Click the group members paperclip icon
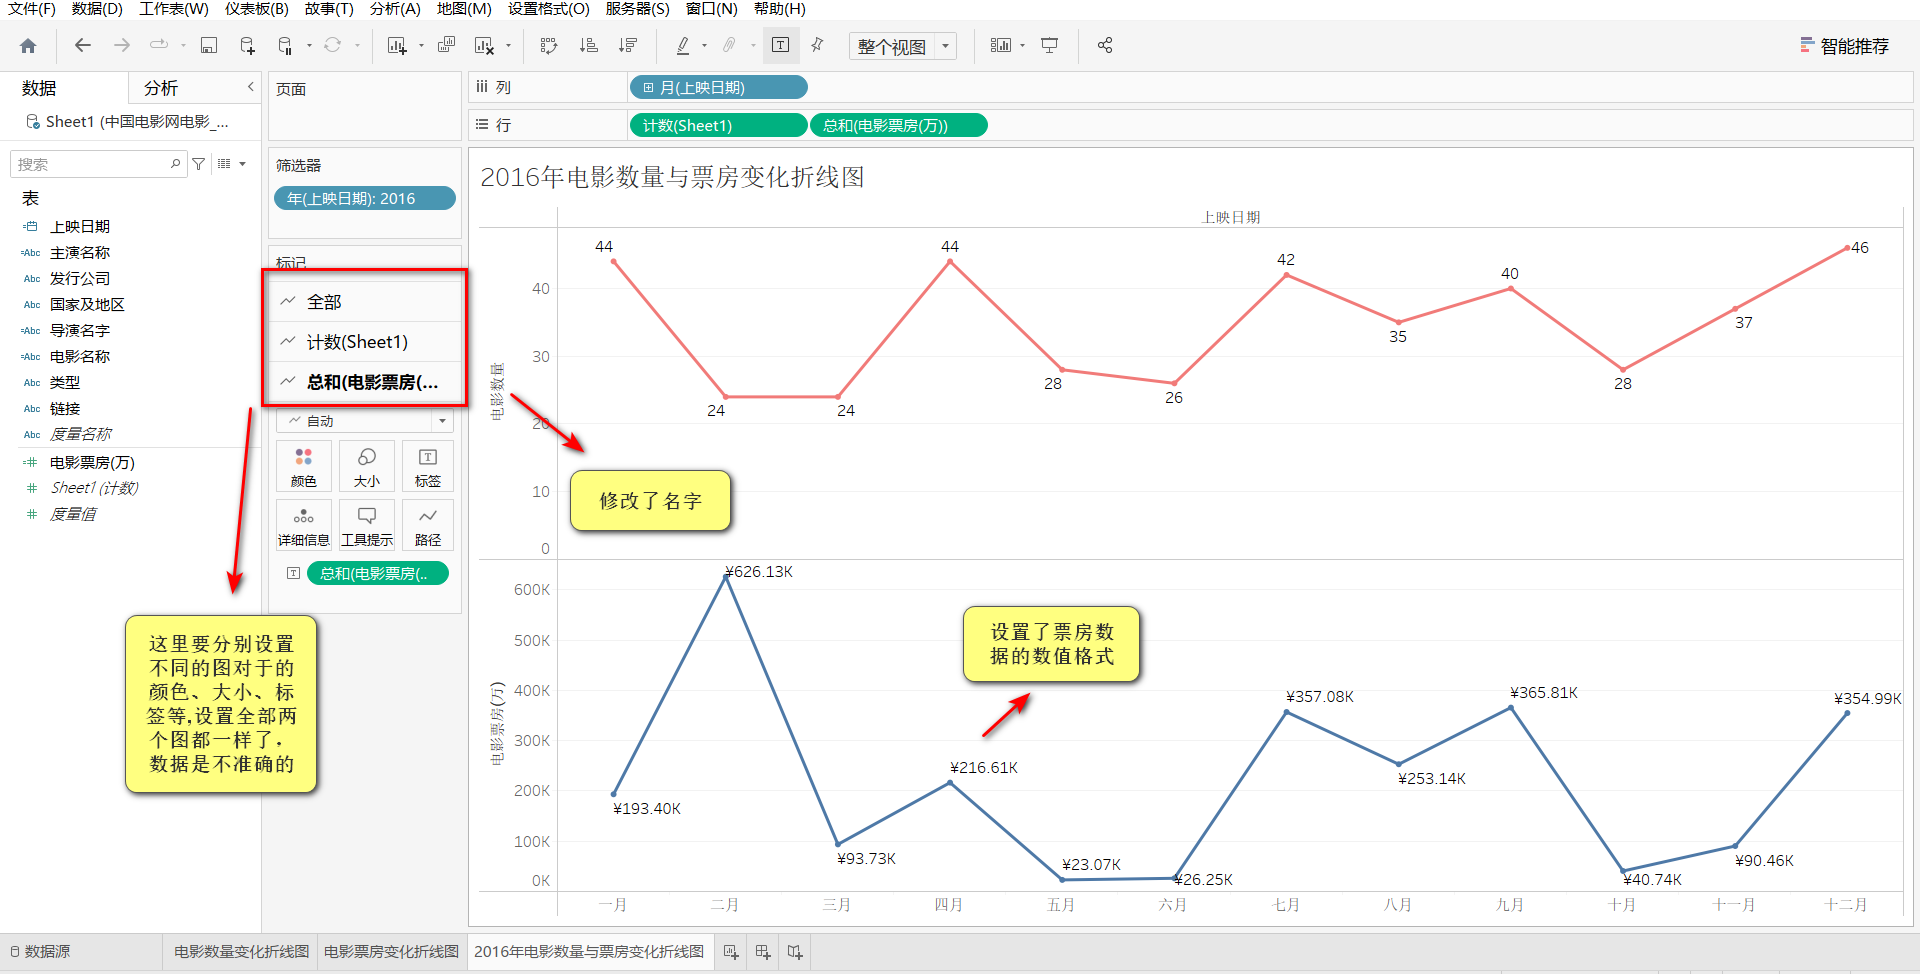 click(x=730, y=46)
